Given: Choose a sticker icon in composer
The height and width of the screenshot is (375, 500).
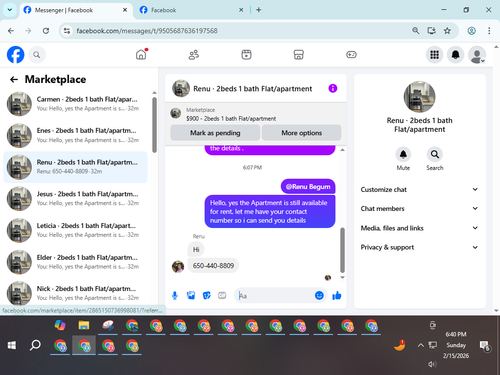Looking at the screenshot, I should [x=207, y=295].
